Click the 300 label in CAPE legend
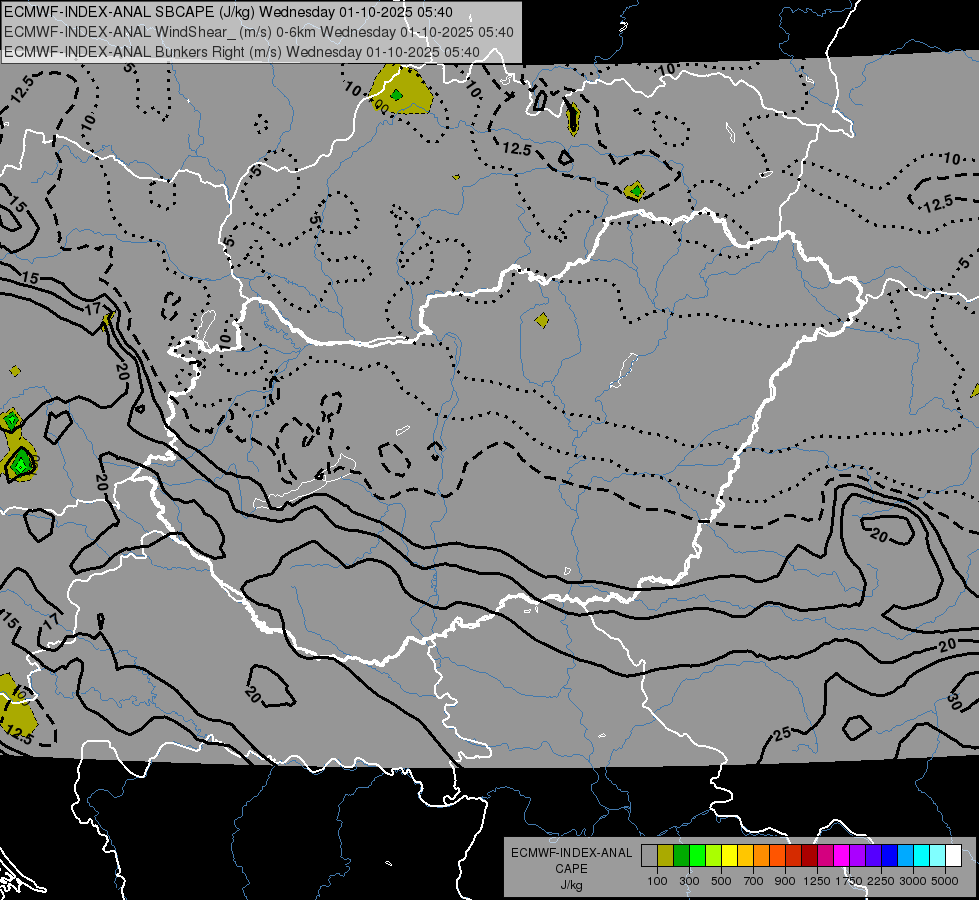 tap(689, 881)
